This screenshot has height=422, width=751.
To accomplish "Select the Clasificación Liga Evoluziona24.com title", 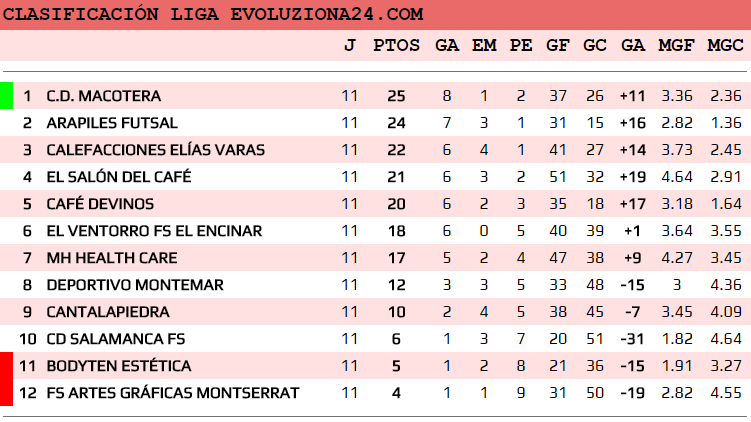I will 214,14.
